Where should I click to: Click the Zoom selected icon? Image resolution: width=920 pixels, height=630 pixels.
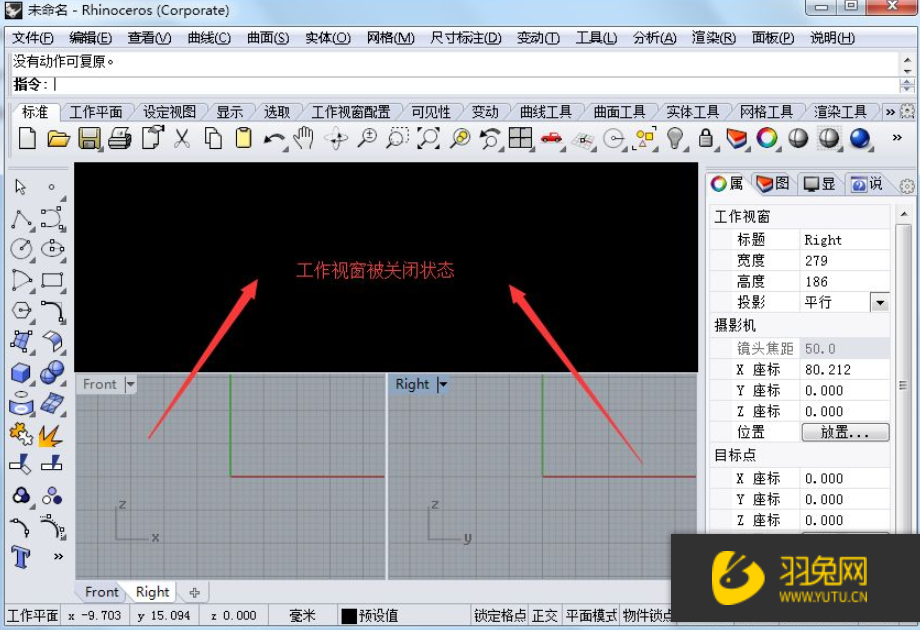click(460, 139)
